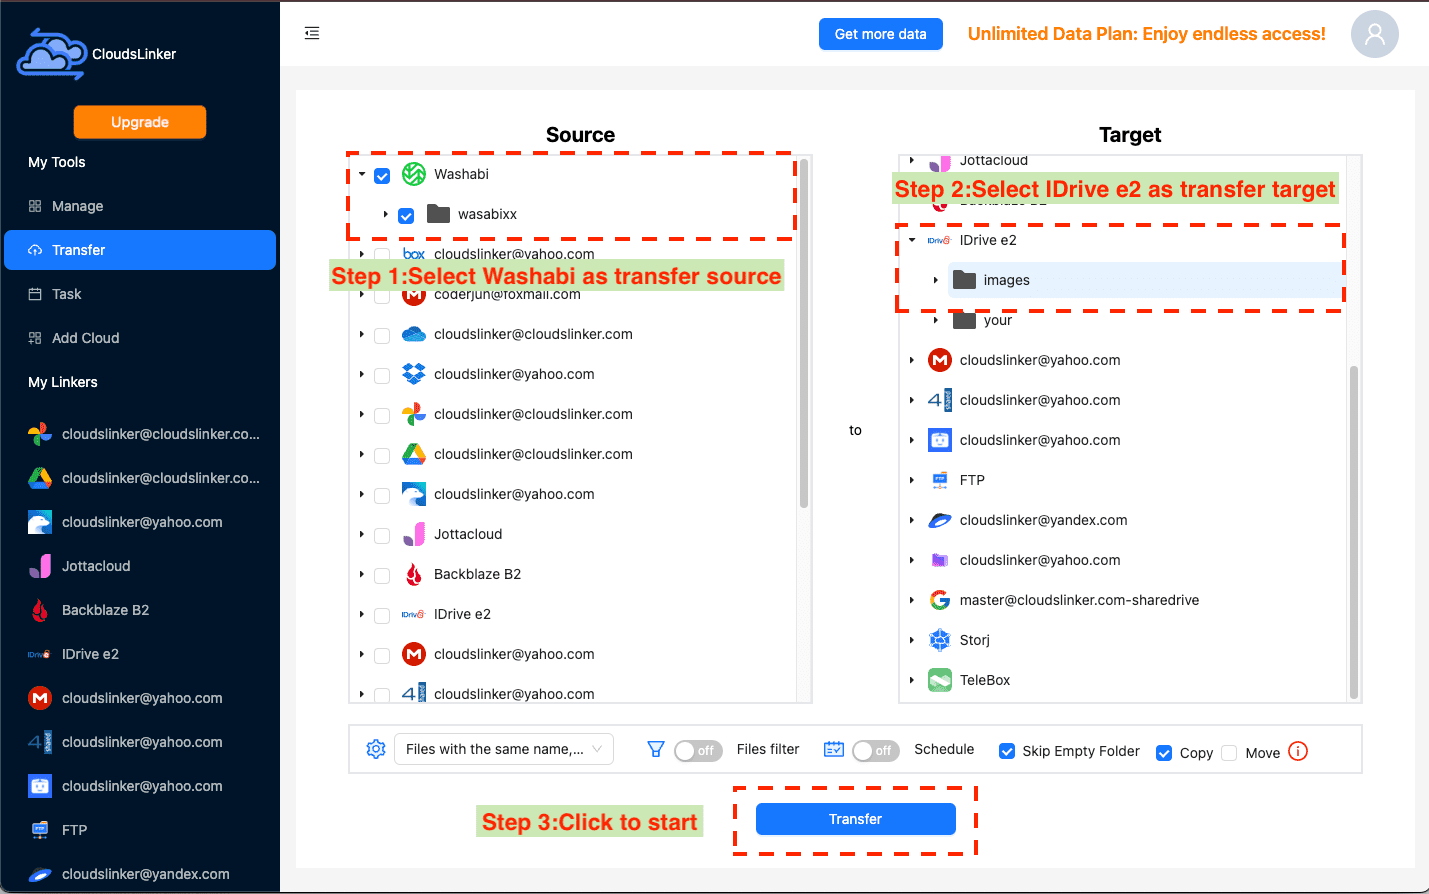
Task: Expand the Source IDrive e2 node
Action: (x=362, y=614)
